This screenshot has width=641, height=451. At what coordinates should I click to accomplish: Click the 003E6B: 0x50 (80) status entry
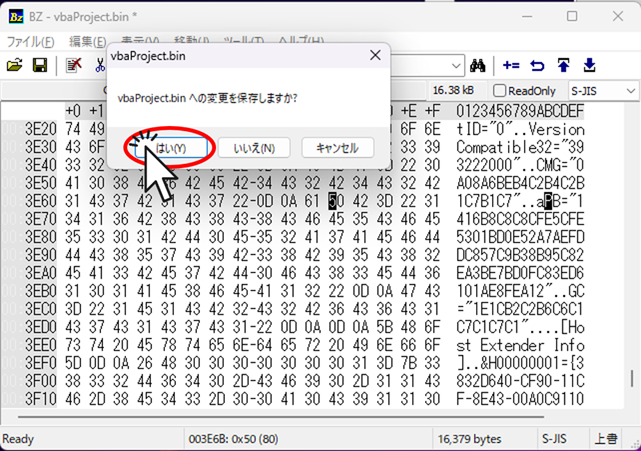tap(233, 439)
